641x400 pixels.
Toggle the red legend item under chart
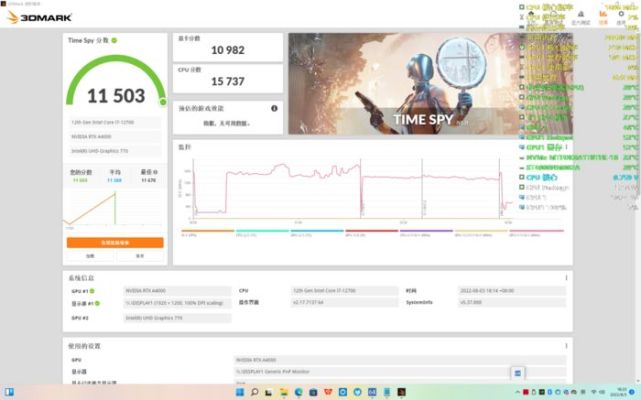(x=372, y=233)
